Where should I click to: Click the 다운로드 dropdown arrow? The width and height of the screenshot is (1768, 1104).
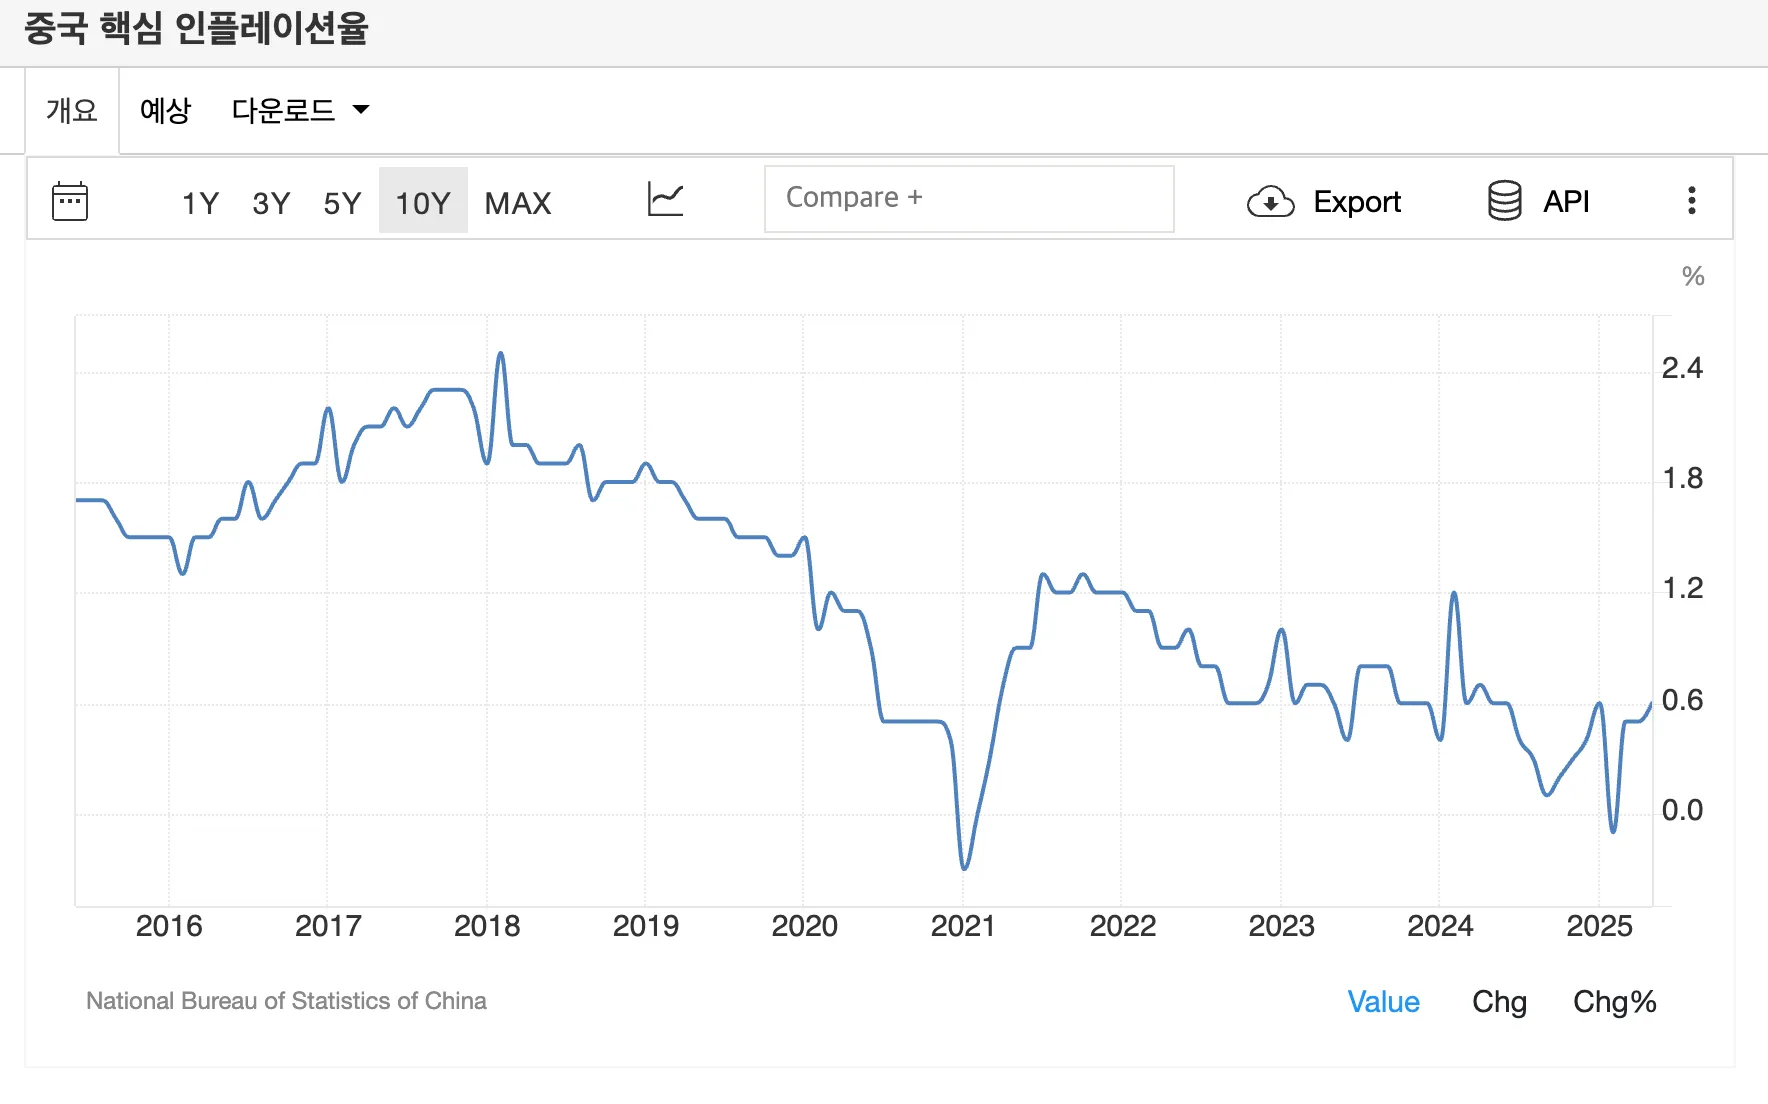click(x=361, y=110)
